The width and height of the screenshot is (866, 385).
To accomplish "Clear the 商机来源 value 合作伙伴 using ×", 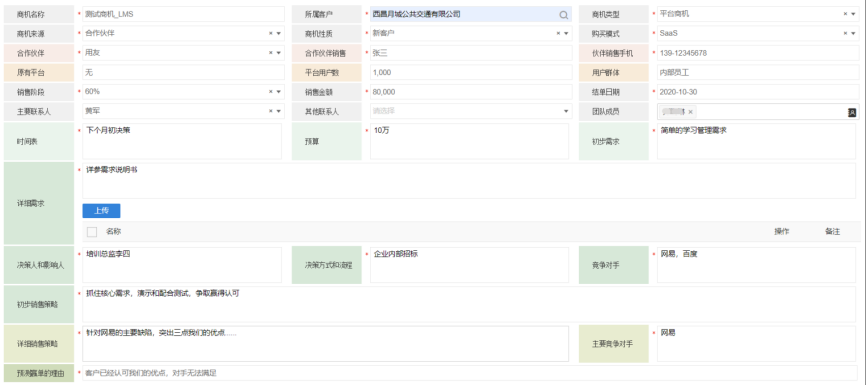I will click(271, 34).
